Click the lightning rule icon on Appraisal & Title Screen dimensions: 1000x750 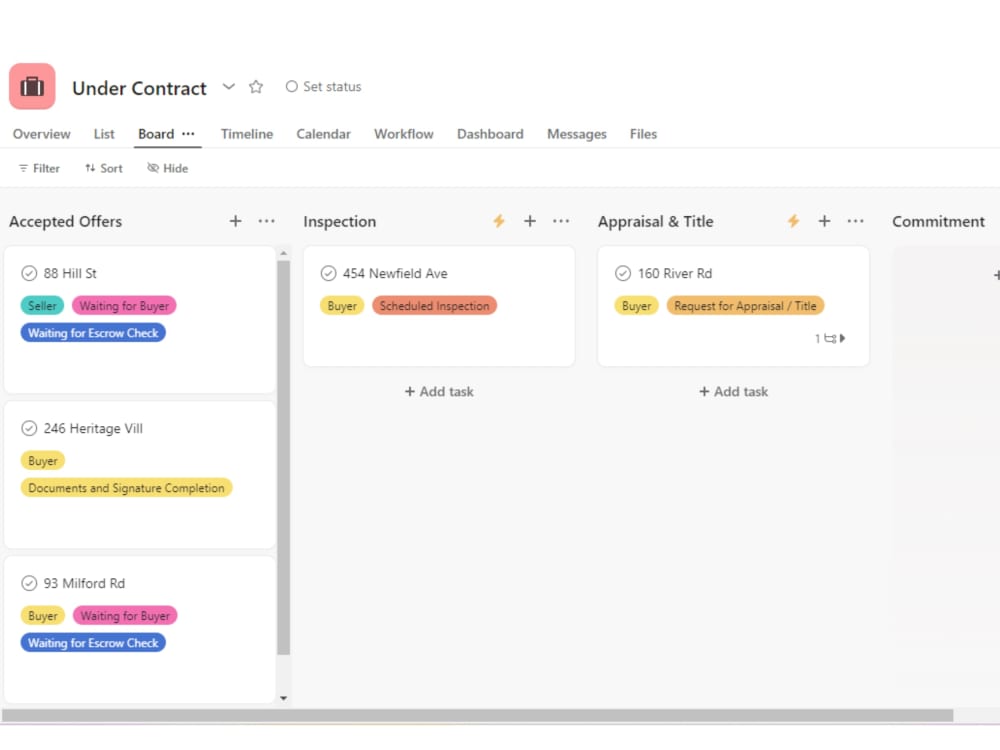(793, 221)
